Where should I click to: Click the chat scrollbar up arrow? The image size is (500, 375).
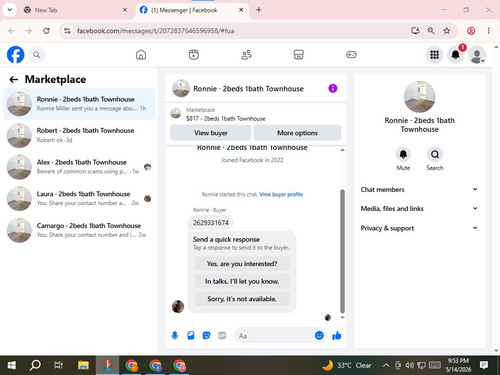(342, 150)
